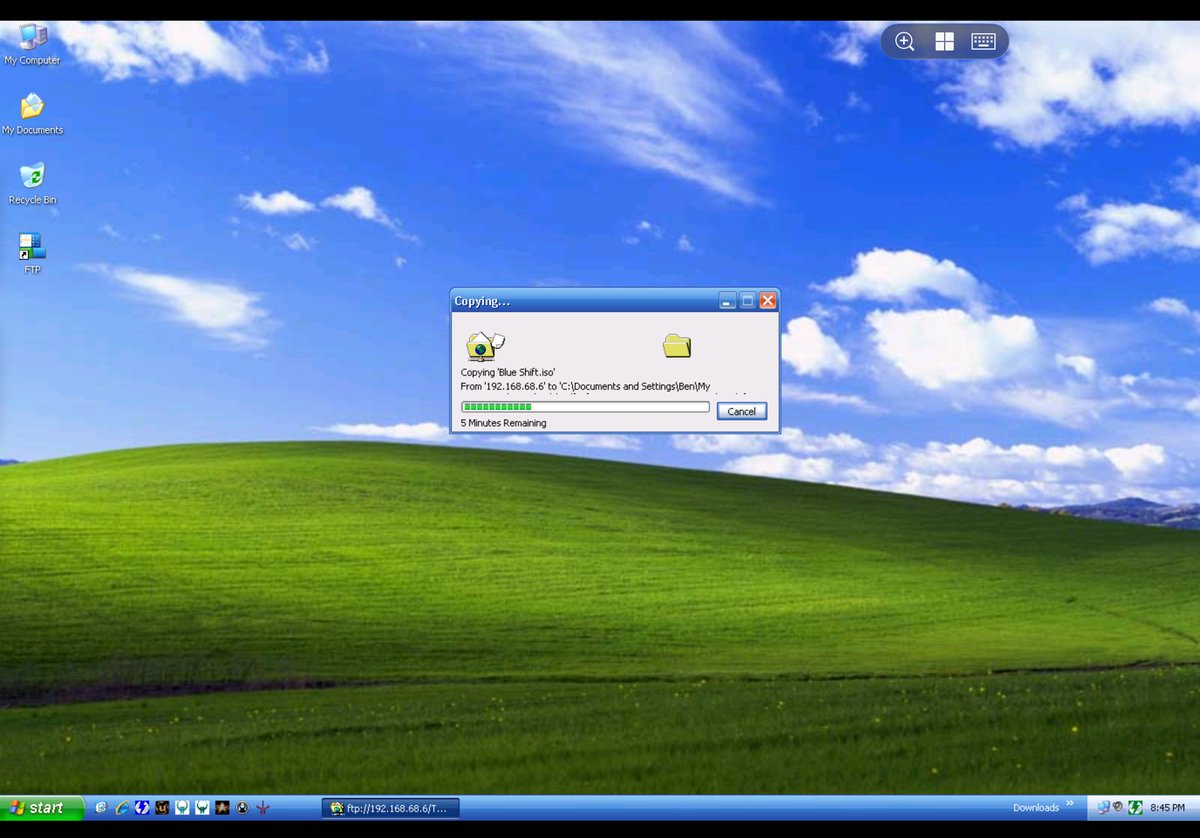Launch the FTP desktop shortcut
The height and width of the screenshot is (838, 1200).
coord(32,254)
